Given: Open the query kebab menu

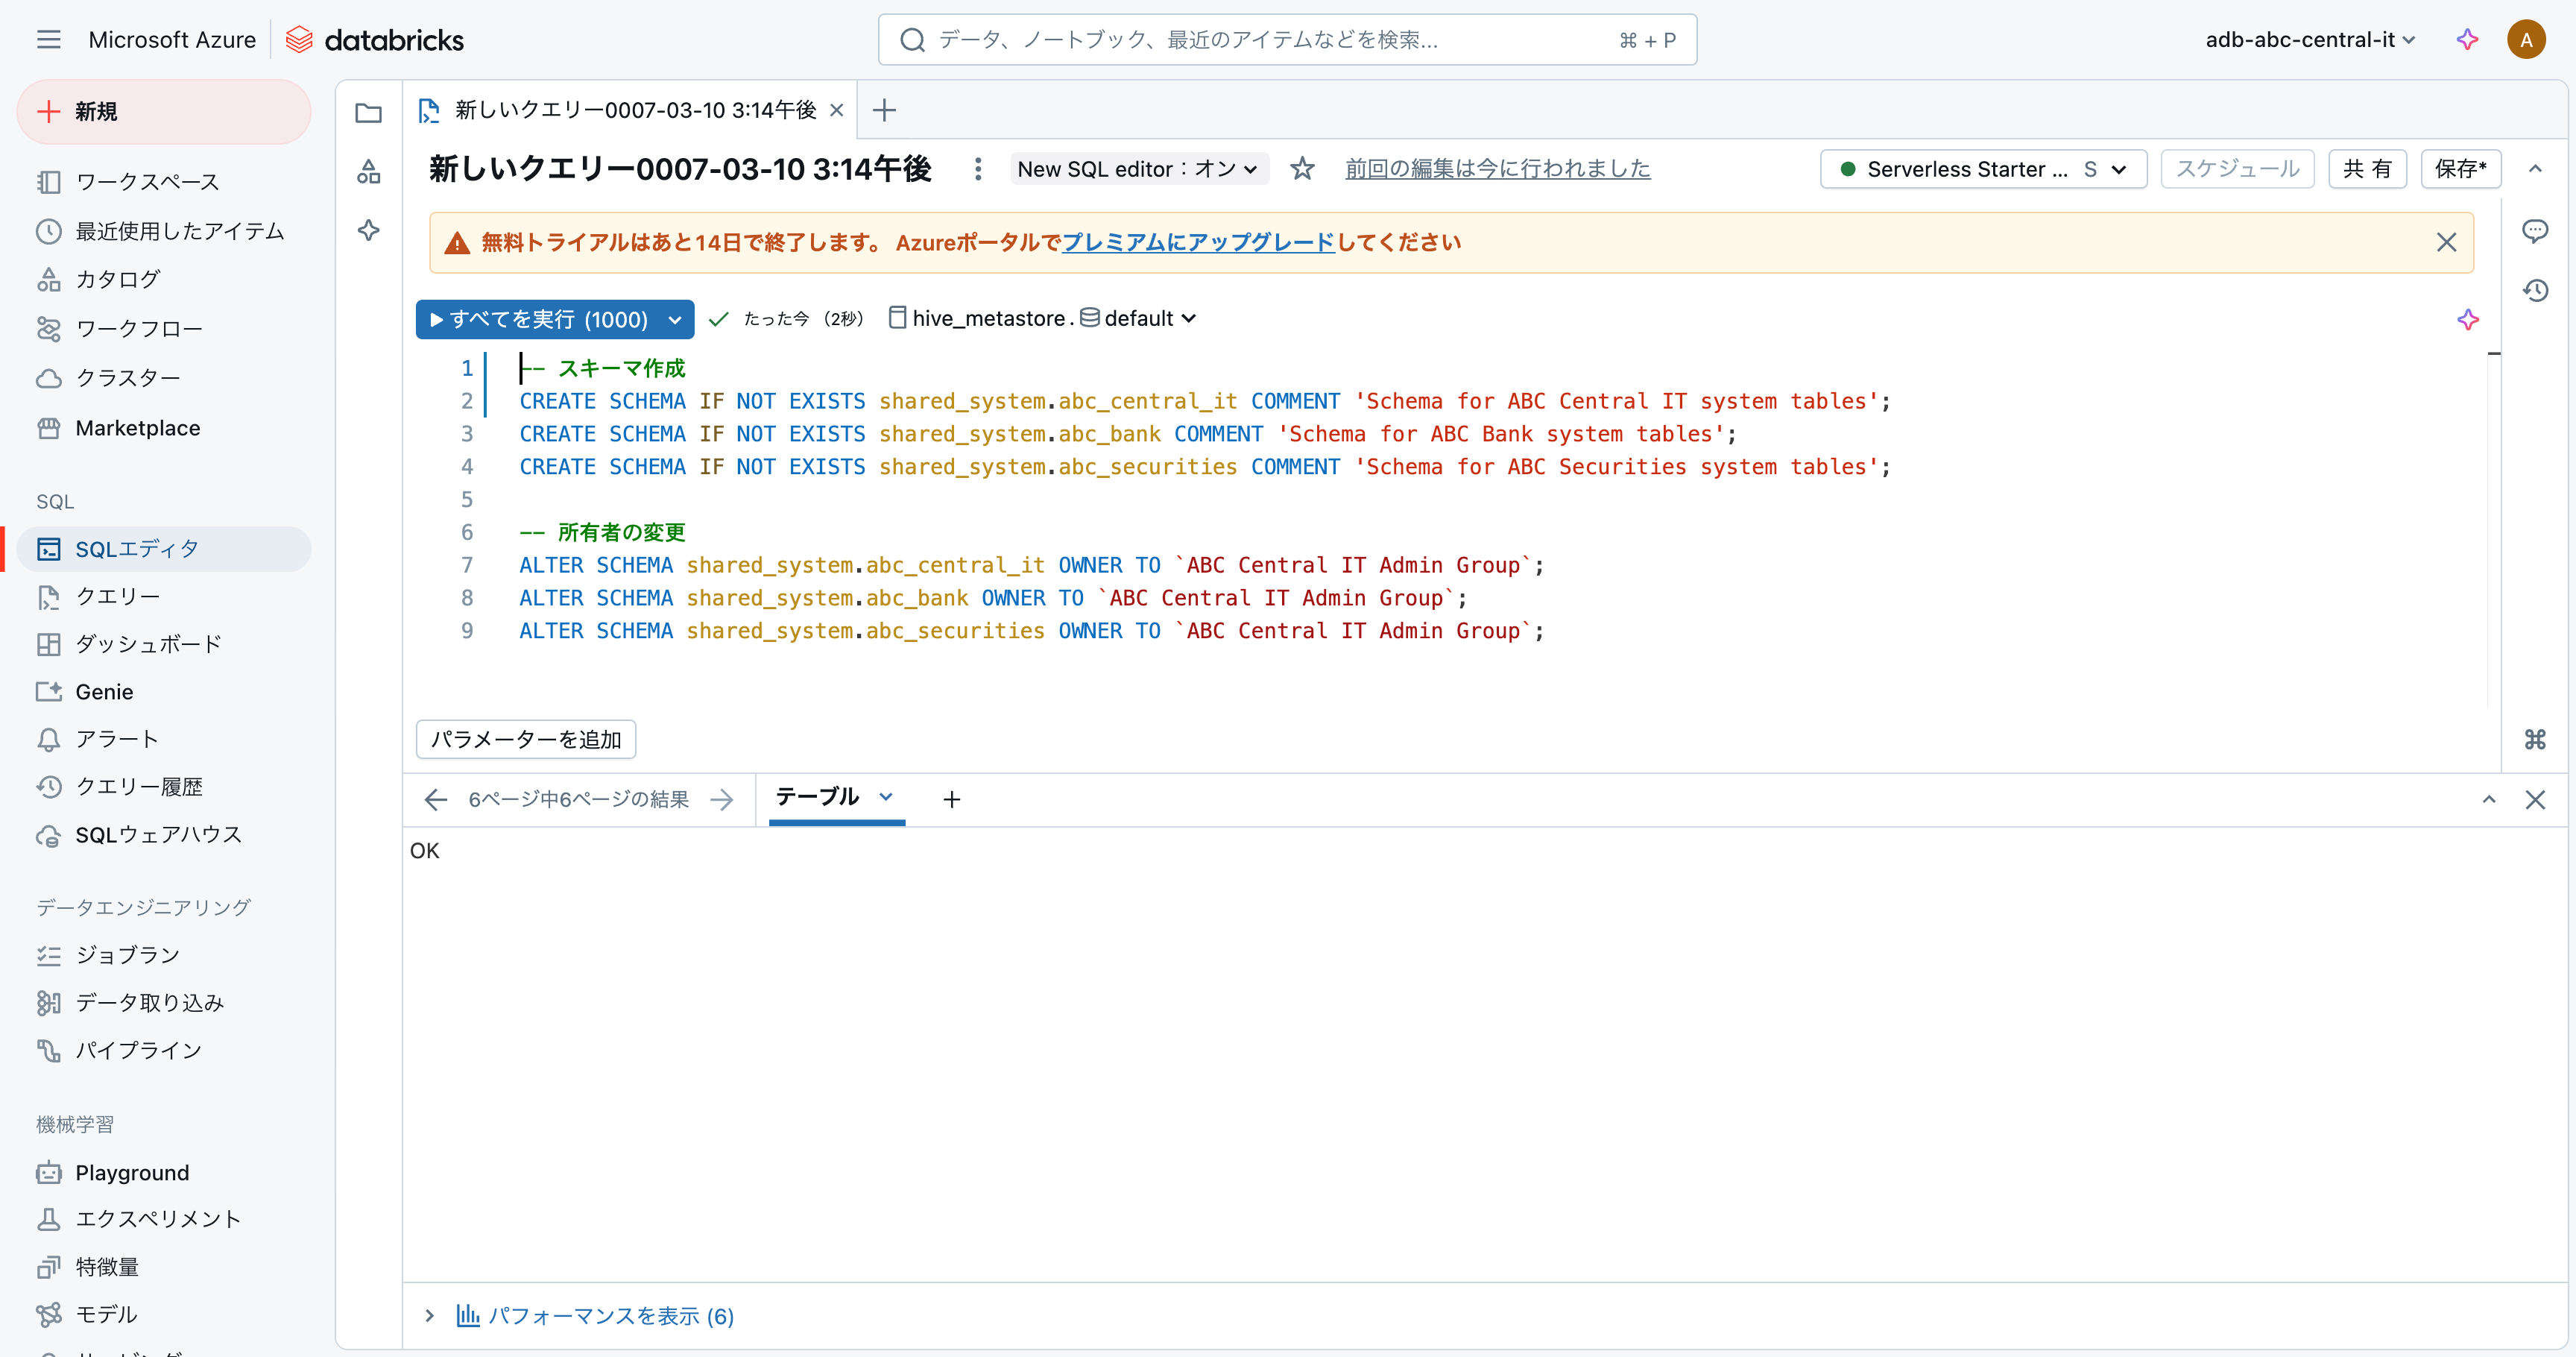Looking at the screenshot, I should click(x=977, y=169).
